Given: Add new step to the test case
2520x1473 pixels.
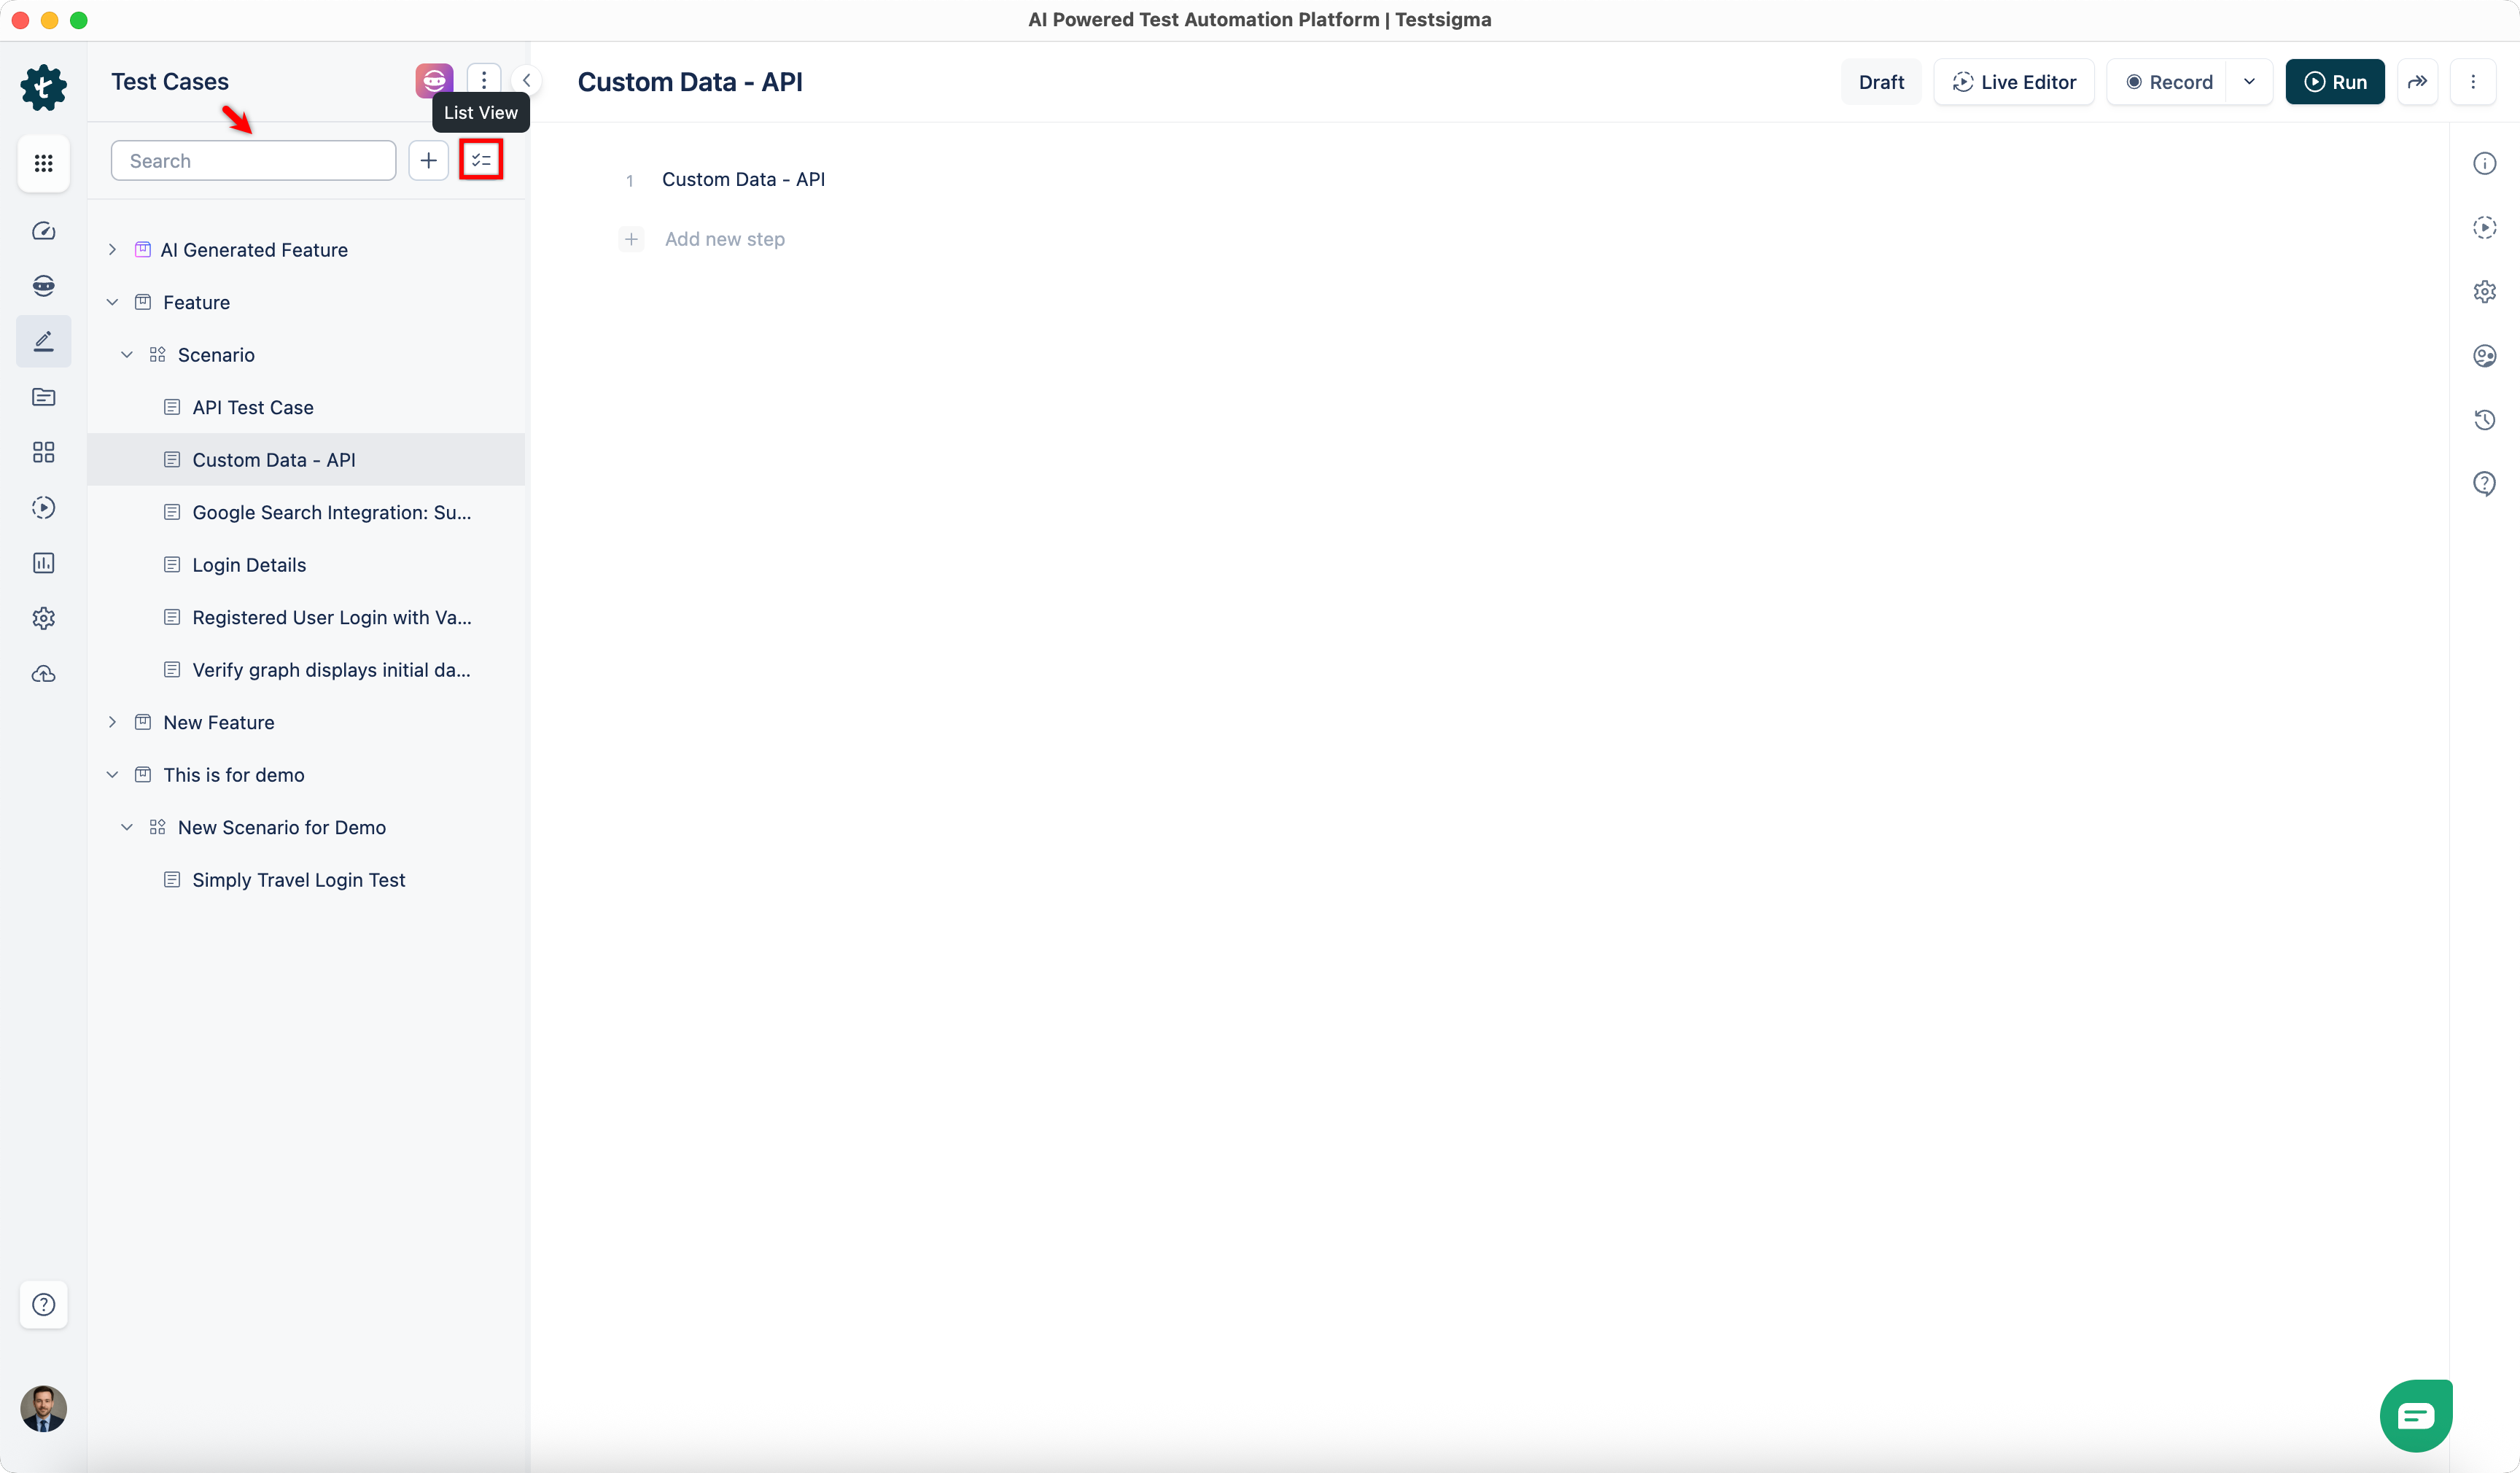Looking at the screenshot, I should tap(724, 239).
